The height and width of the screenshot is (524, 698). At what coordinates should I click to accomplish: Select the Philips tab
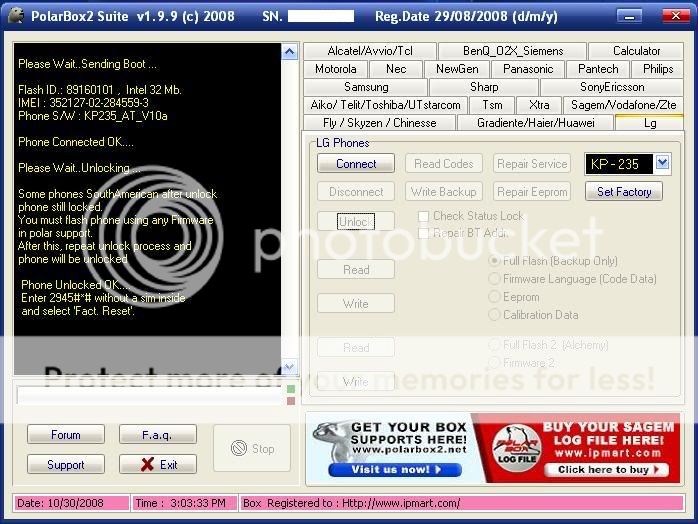click(x=658, y=69)
